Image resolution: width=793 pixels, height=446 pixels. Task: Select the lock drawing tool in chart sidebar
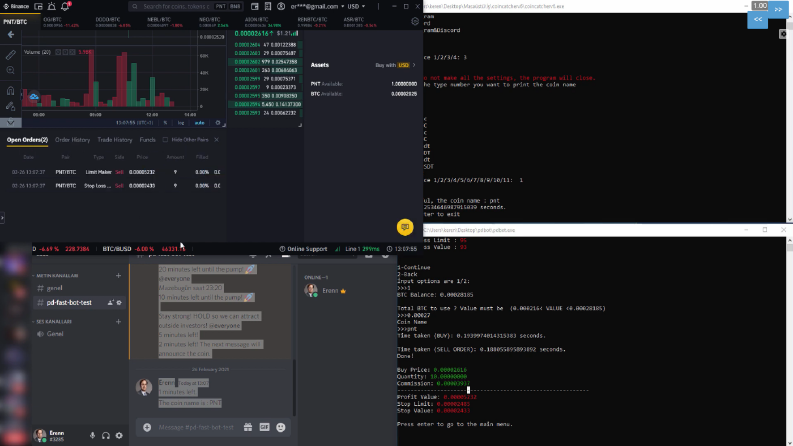tap(11, 107)
